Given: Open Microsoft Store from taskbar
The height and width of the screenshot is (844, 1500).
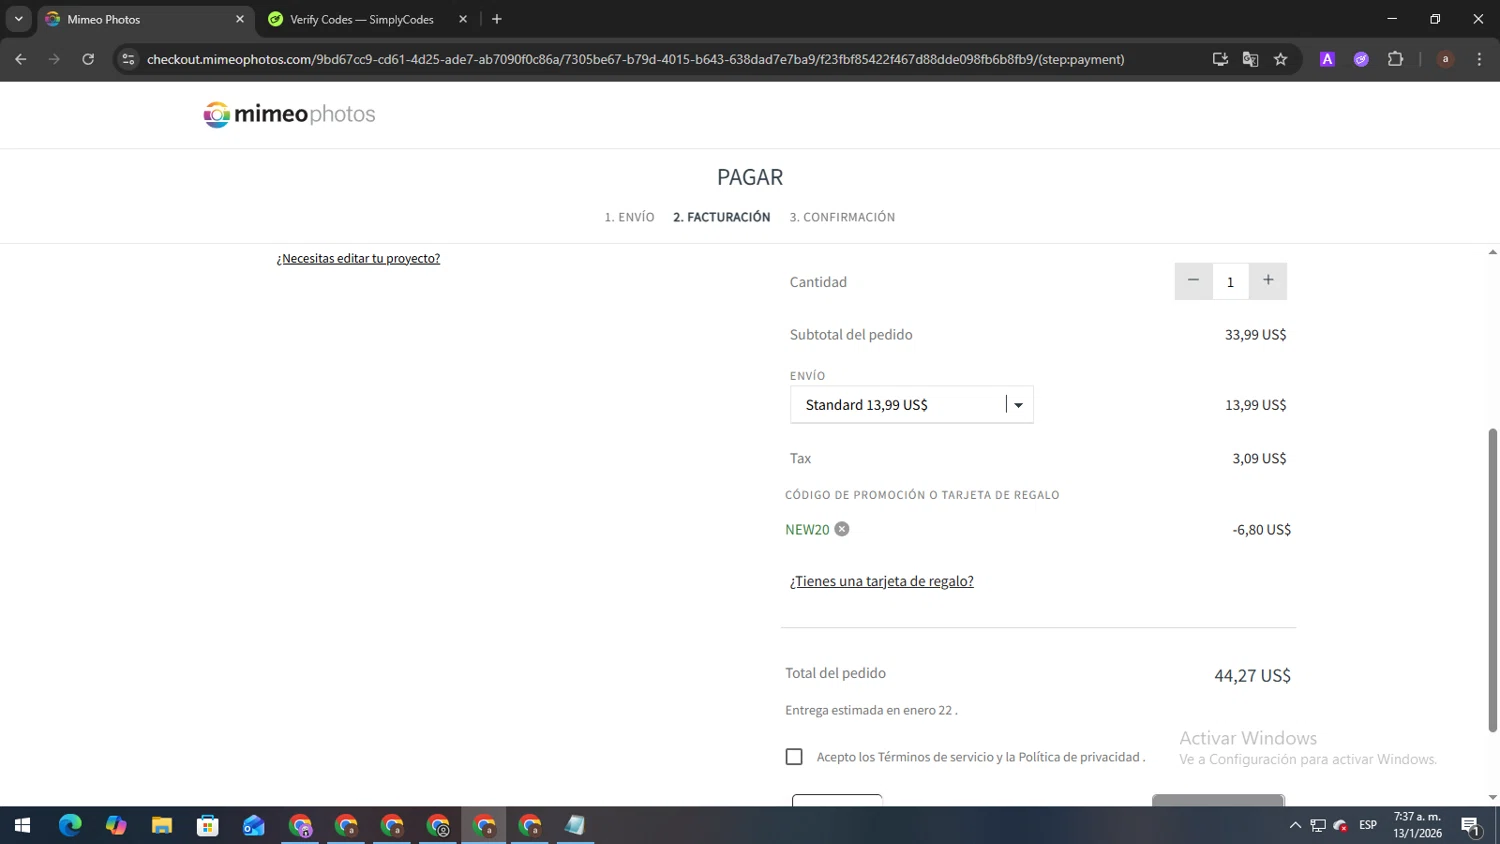Looking at the screenshot, I should pos(208,825).
